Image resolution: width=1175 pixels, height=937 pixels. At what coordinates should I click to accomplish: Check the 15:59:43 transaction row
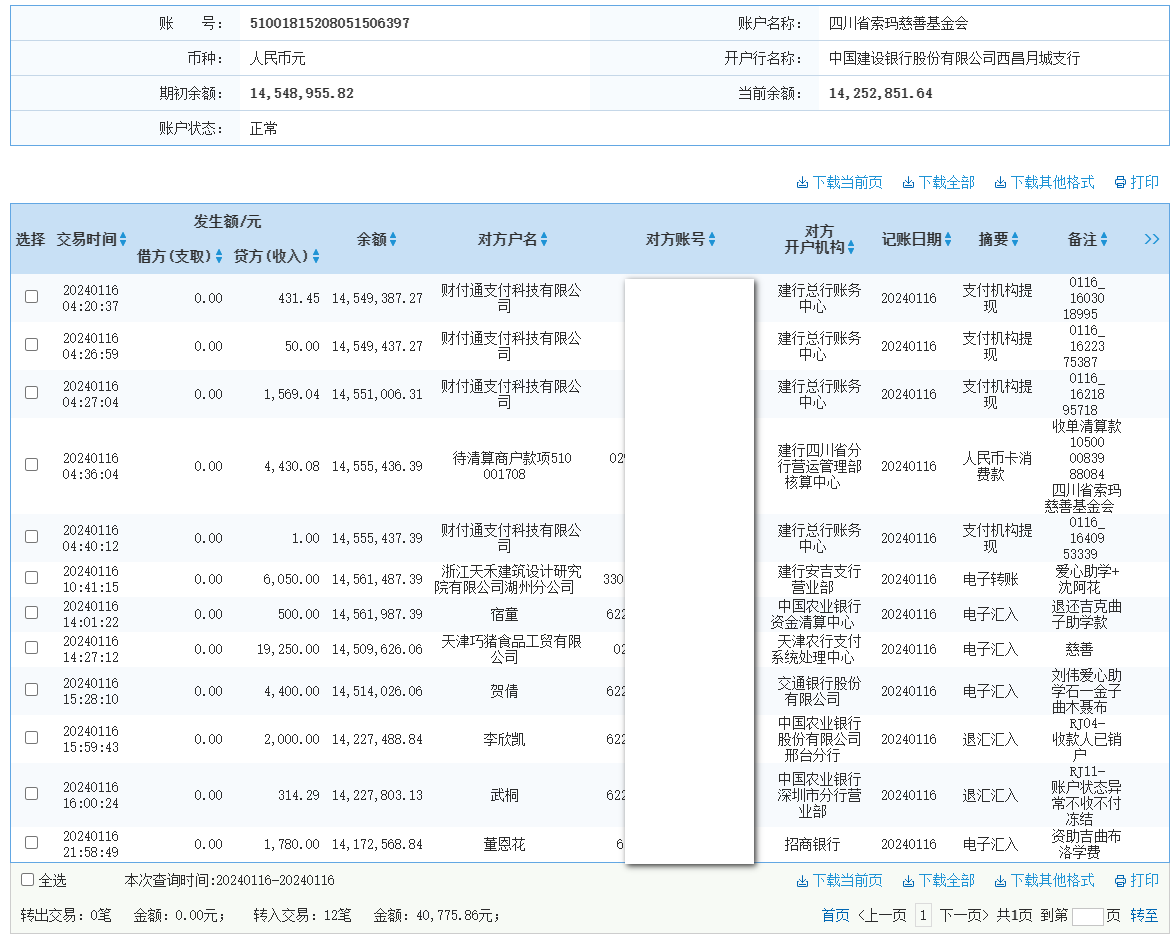tap(31, 738)
